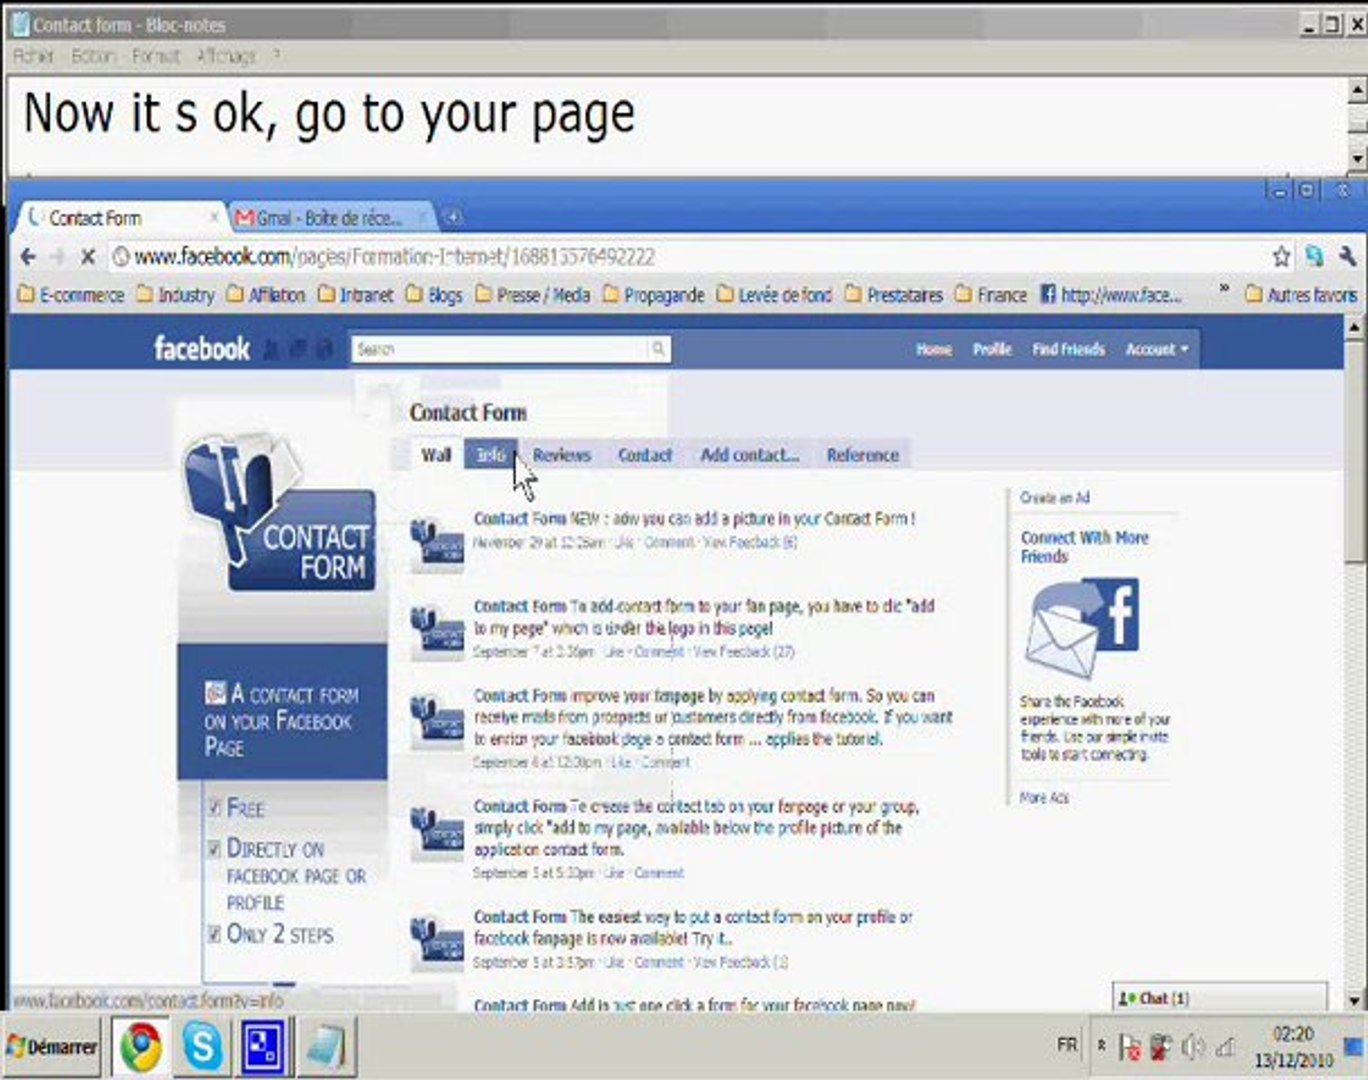Click the FR language indicator
The width and height of the screenshot is (1368, 1080).
pyautogui.click(x=1067, y=1045)
